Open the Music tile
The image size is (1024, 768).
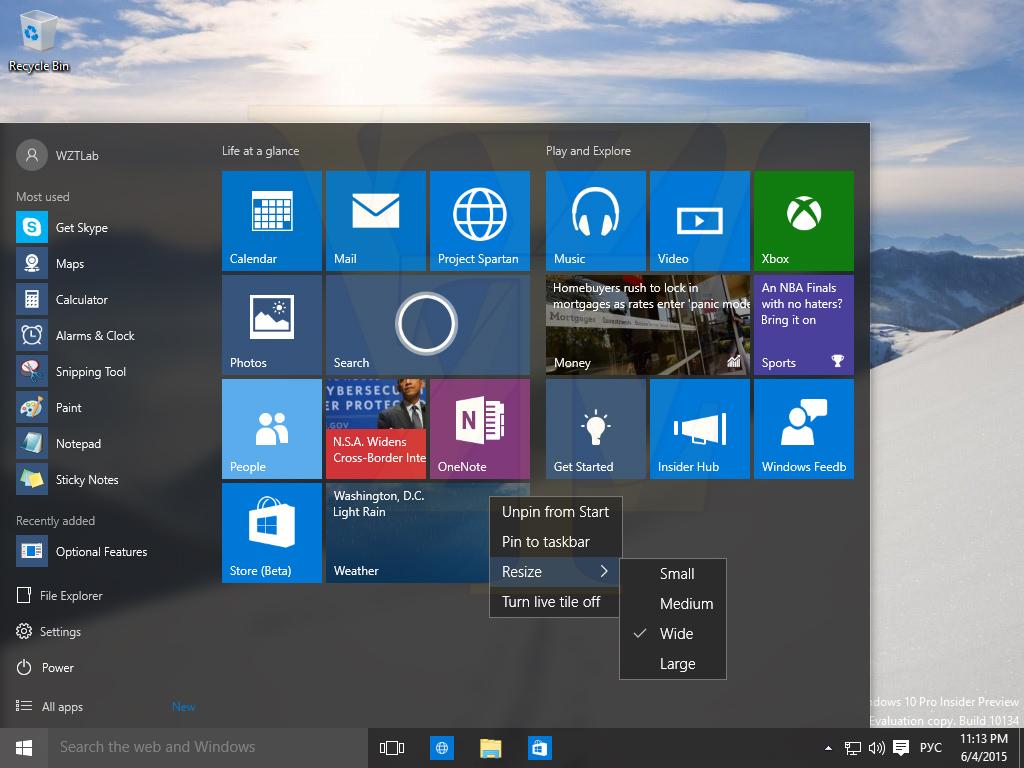596,221
